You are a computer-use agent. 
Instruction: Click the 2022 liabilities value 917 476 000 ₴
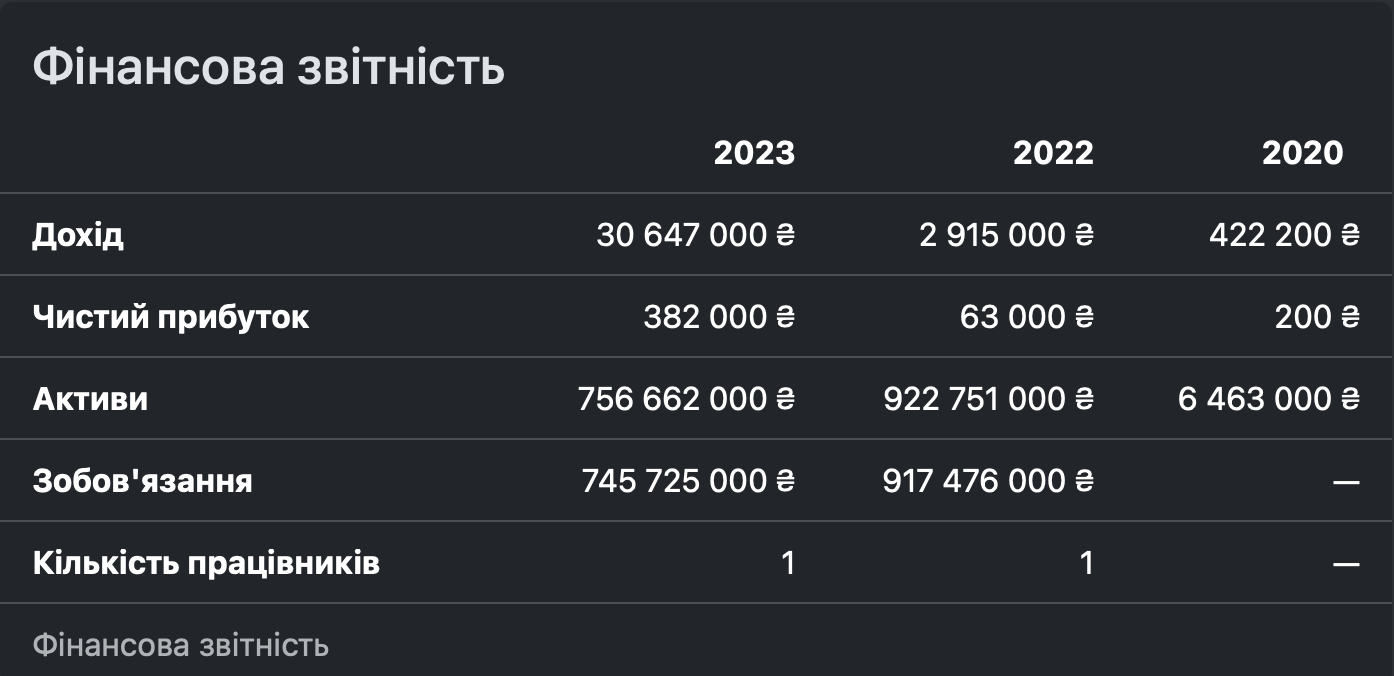pos(988,481)
